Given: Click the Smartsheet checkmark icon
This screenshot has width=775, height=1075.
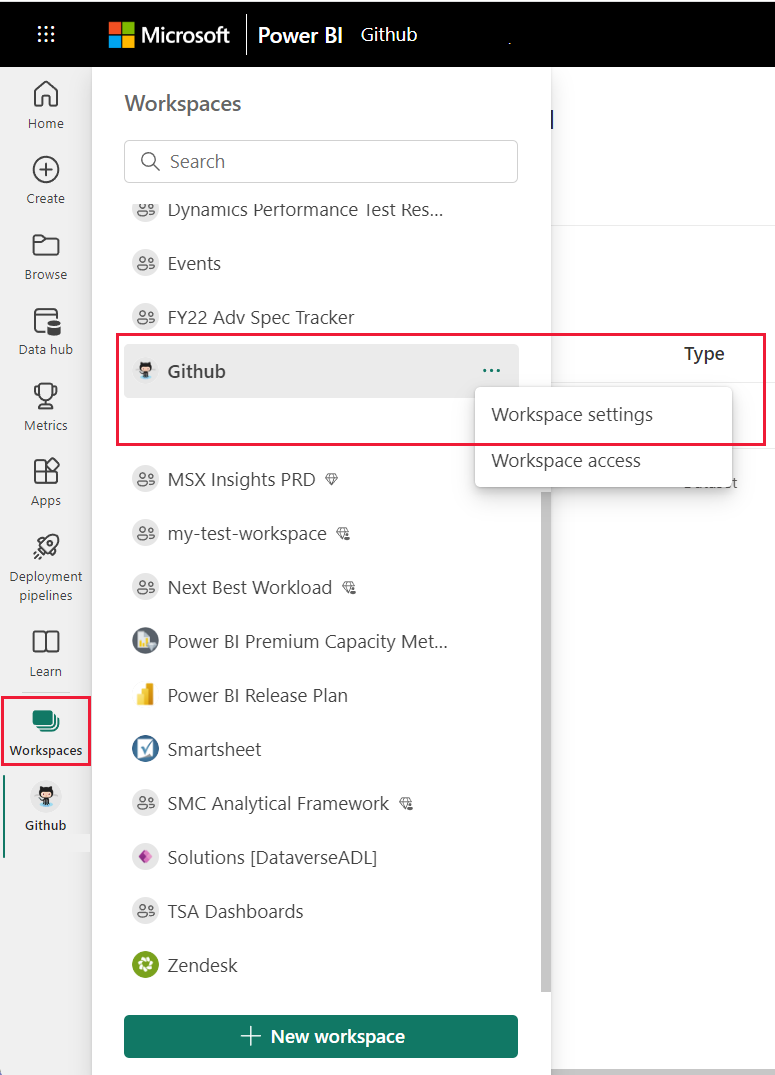Looking at the screenshot, I should (x=145, y=749).
